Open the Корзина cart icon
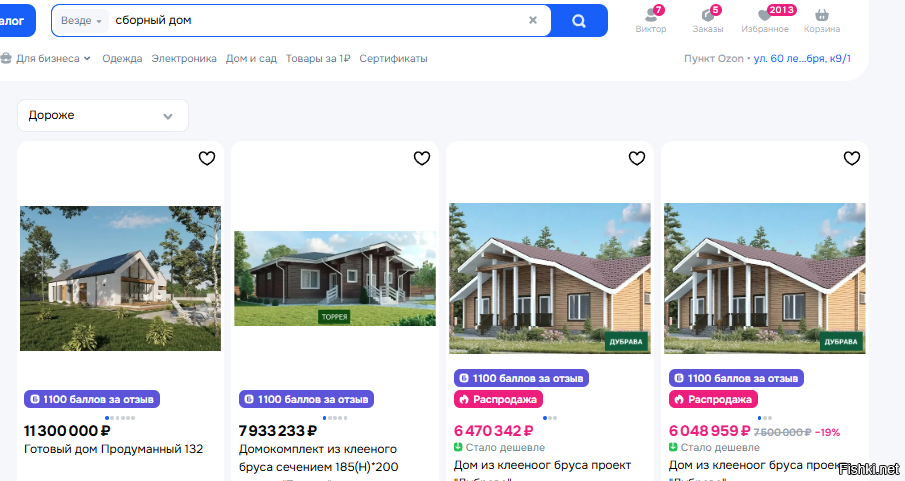Image resolution: width=905 pixels, height=481 pixels. pos(822,17)
